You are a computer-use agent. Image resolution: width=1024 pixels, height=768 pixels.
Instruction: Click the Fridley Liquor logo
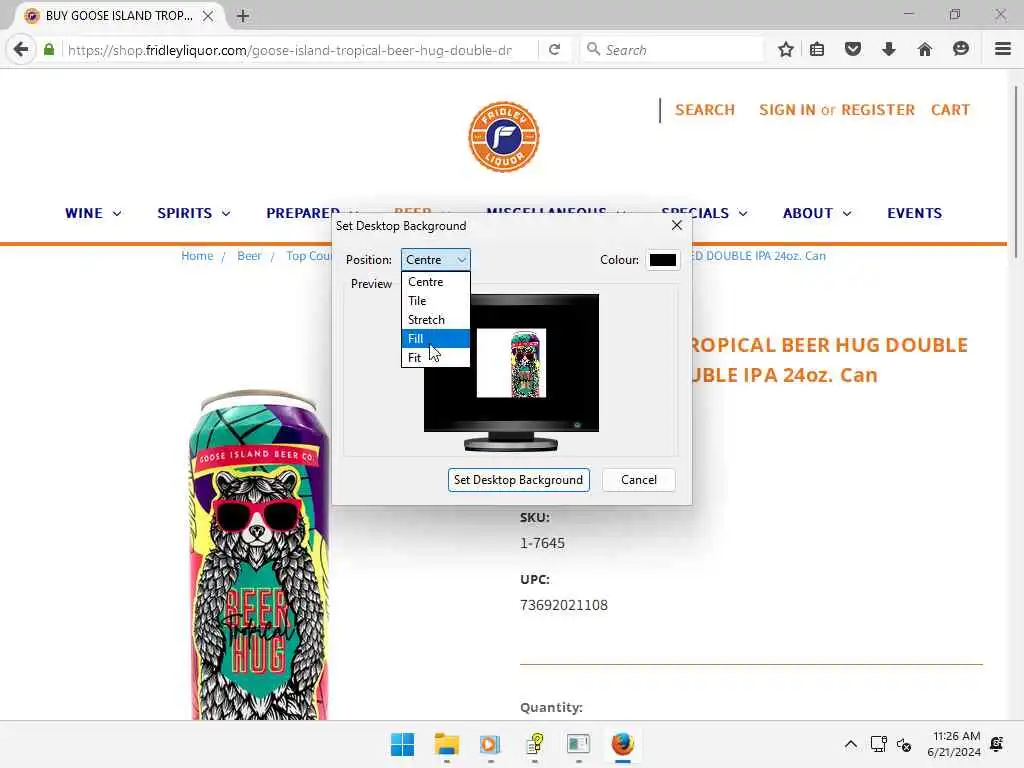[x=504, y=136]
